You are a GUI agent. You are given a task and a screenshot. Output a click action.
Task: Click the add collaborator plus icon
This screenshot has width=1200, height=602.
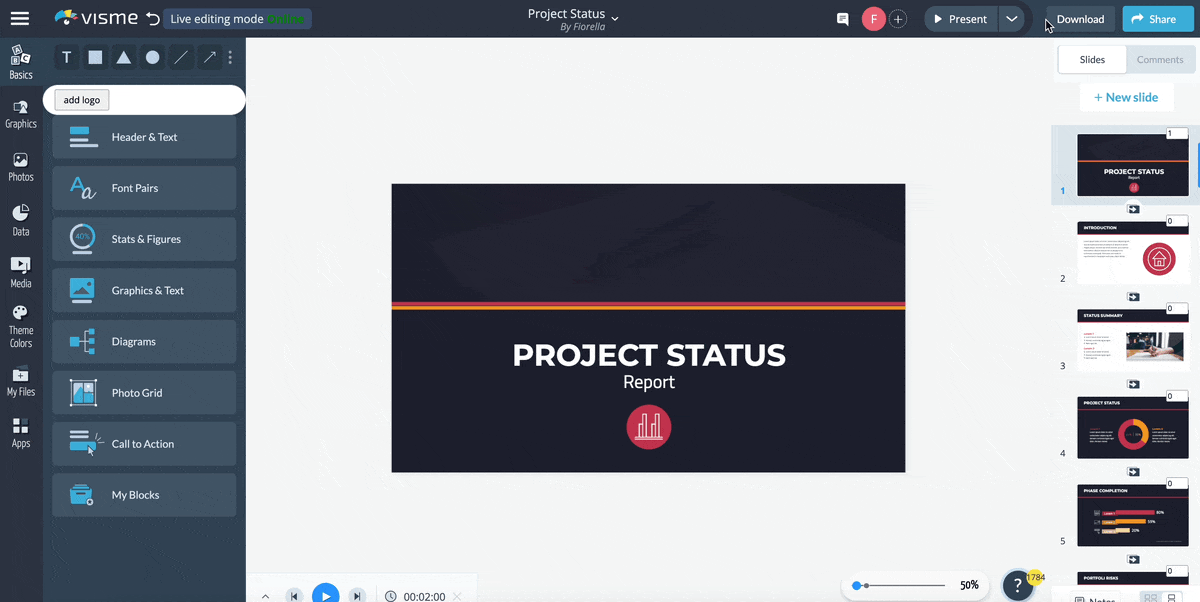[898, 19]
